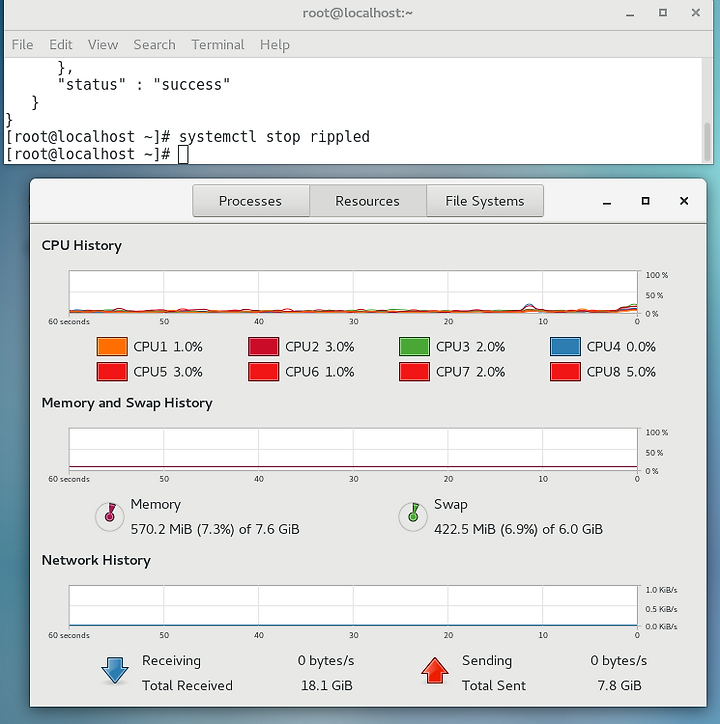
Task: Change the CPU3 green color swatch
Action: click(x=414, y=347)
